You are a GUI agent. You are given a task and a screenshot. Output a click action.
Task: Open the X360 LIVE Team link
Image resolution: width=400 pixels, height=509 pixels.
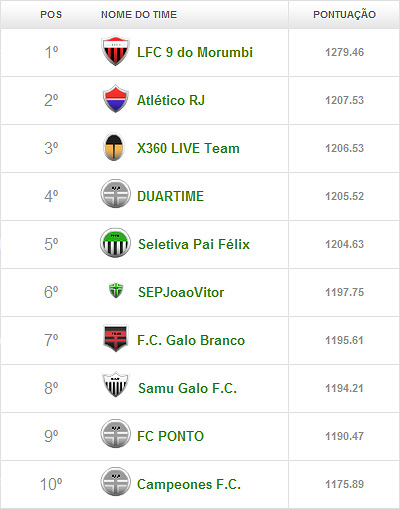point(188,148)
